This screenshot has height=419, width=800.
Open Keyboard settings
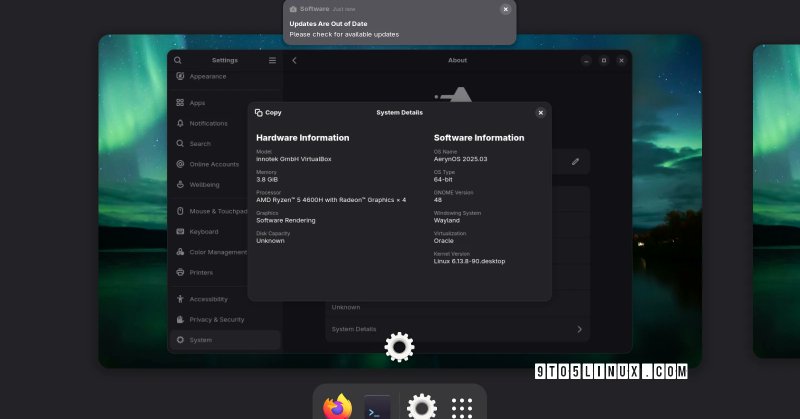point(225,232)
